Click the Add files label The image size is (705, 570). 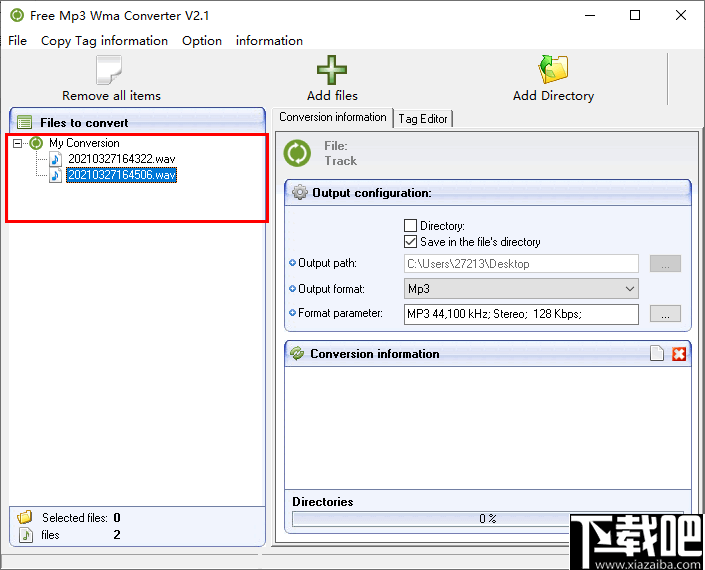click(332, 96)
